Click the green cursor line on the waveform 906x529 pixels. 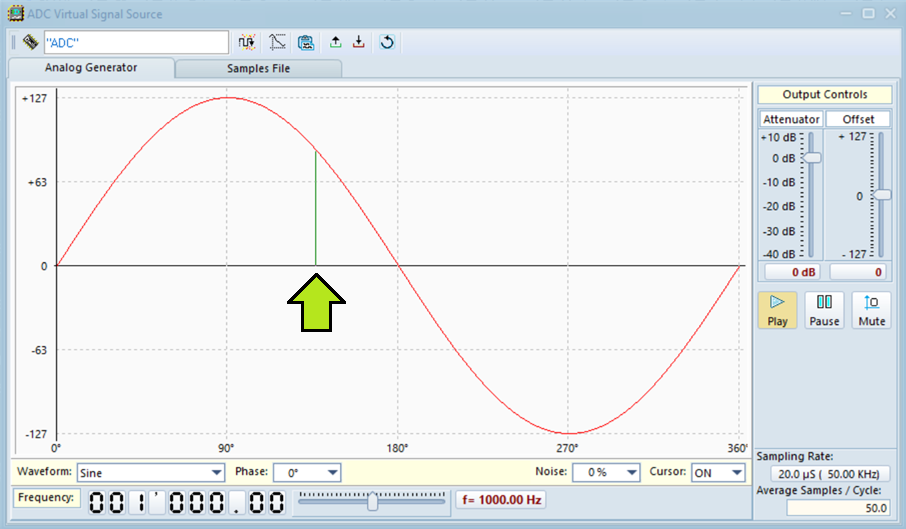pyautogui.click(x=315, y=208)
